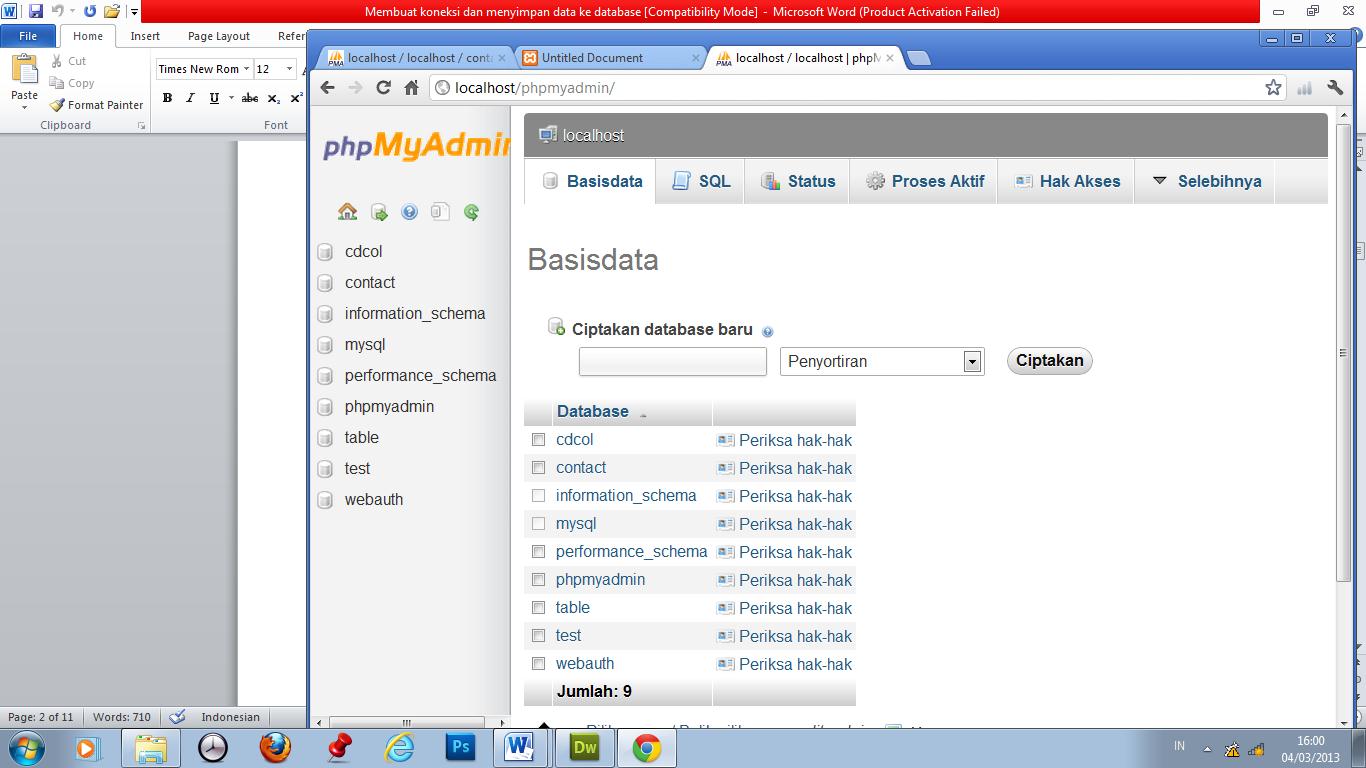Click the phpMyAdmin log out icon
1366x768 pixels.
379,212
